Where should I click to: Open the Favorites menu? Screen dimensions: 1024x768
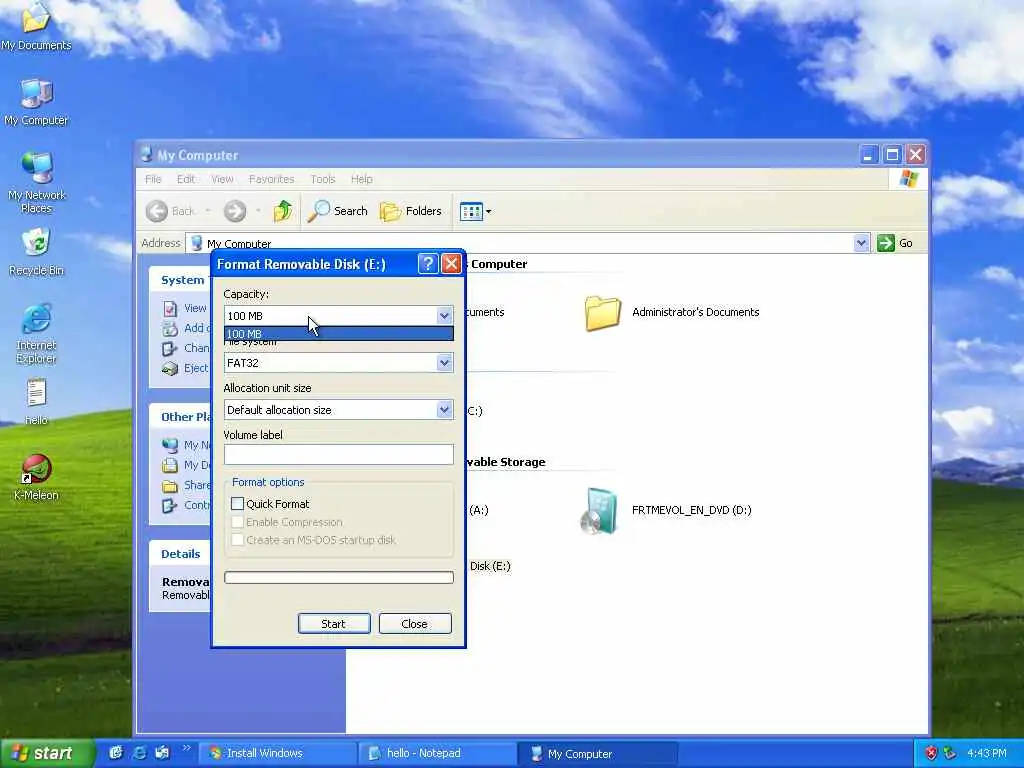pyautogui.click(x=271, y=179)
